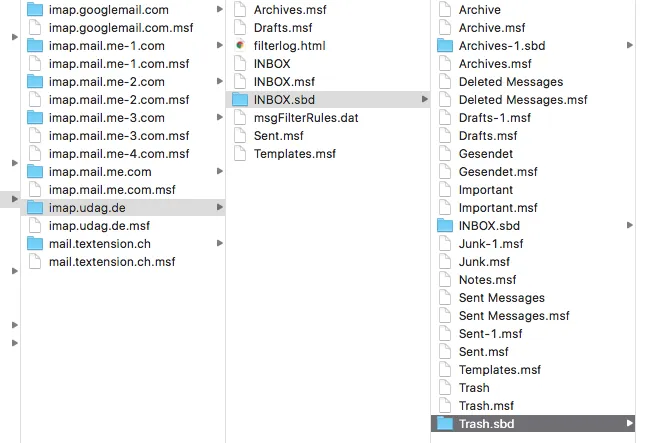Viewport: 669px width, 443px height.
Task: Expand mail.textension.ch with its arrow
Action: coord(220,243)
